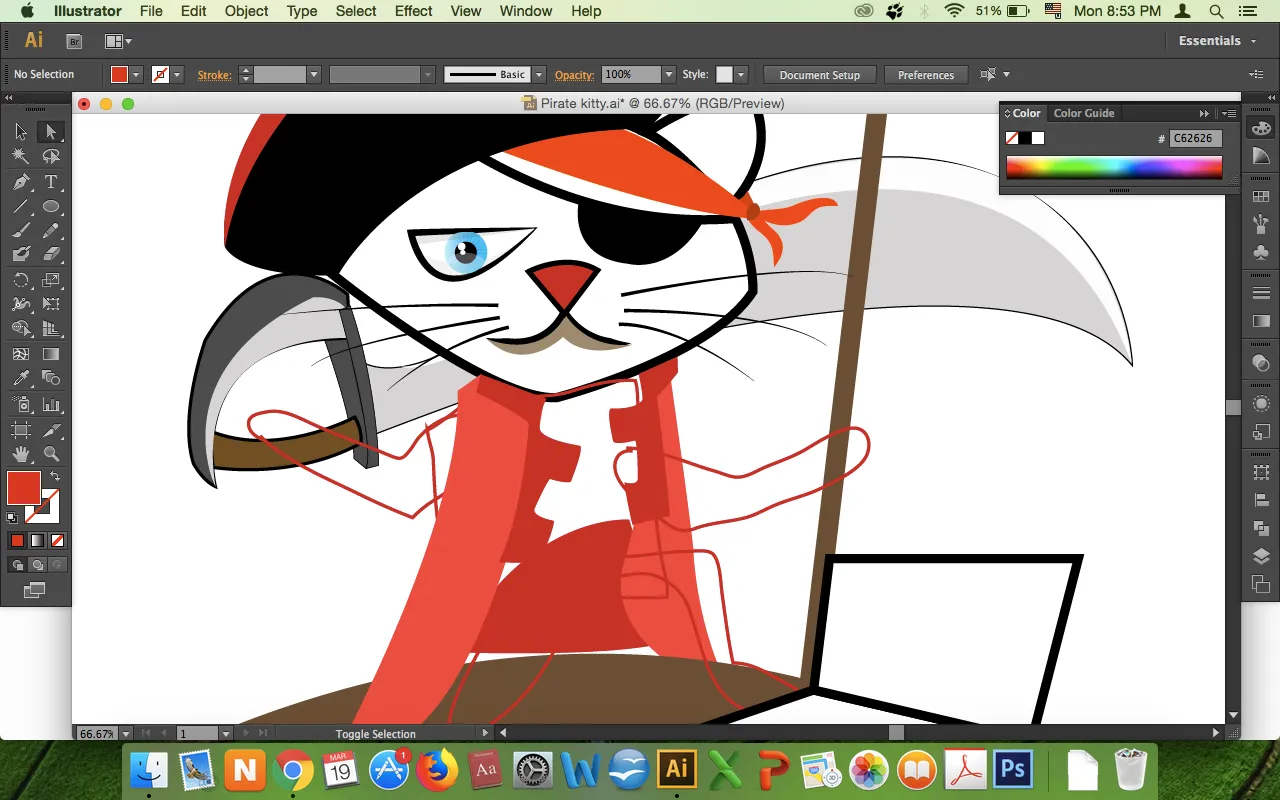Select the Symbol Sprayer tool
This screenshot has height=800, width=1280.
point(21,405)
